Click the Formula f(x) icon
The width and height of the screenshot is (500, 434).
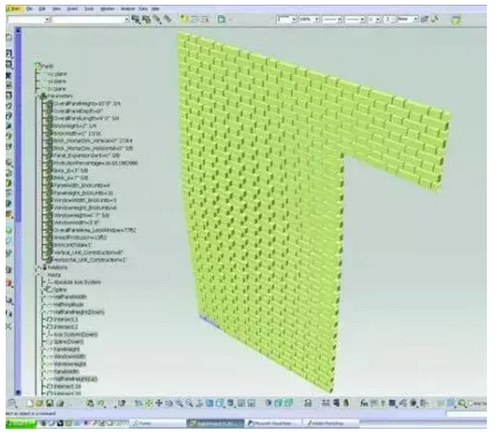tap(364, 404)
